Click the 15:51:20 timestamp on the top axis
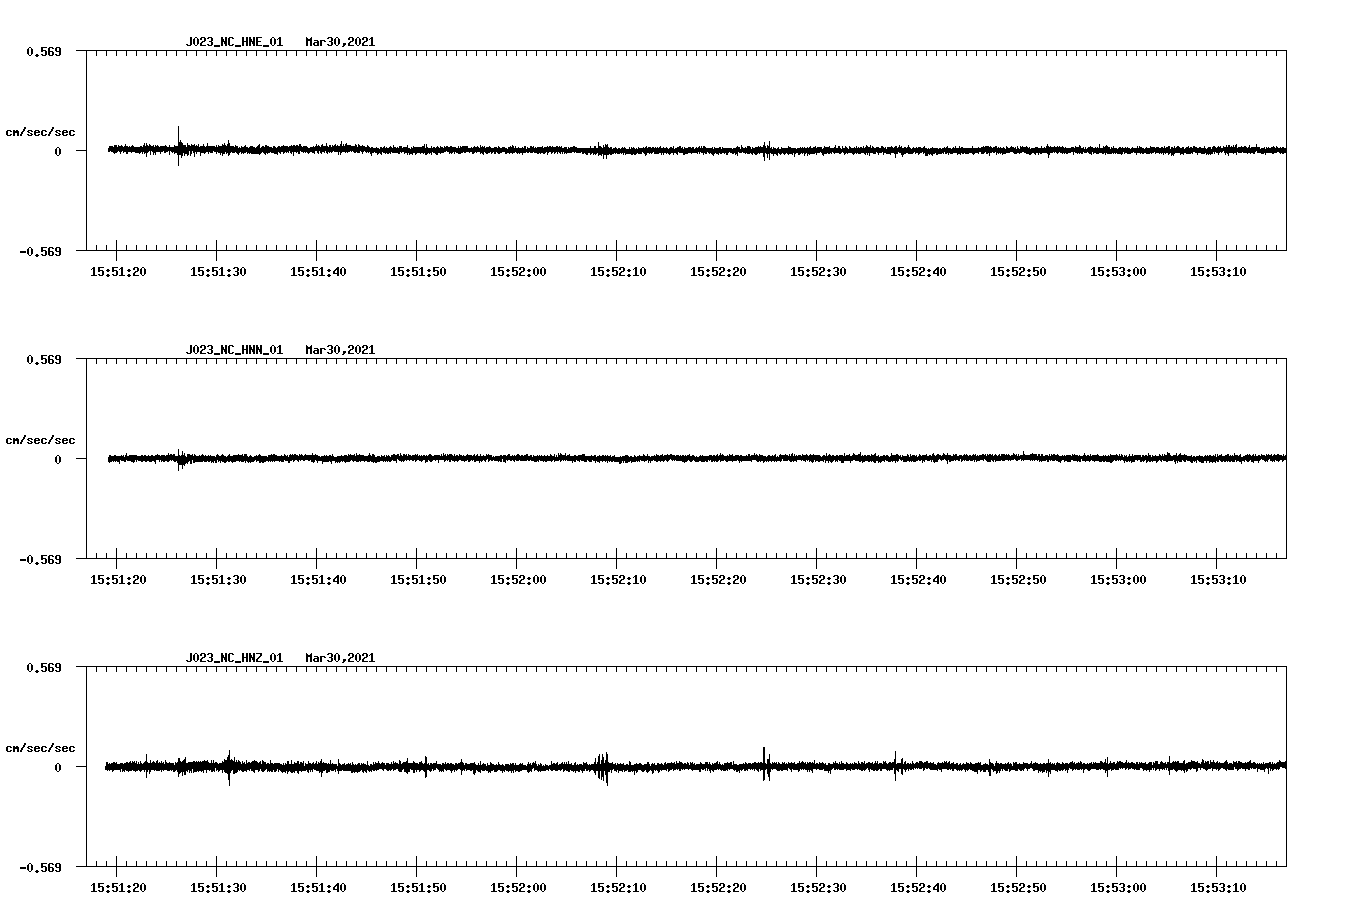The image size is (1358, 924). (116, 269)
